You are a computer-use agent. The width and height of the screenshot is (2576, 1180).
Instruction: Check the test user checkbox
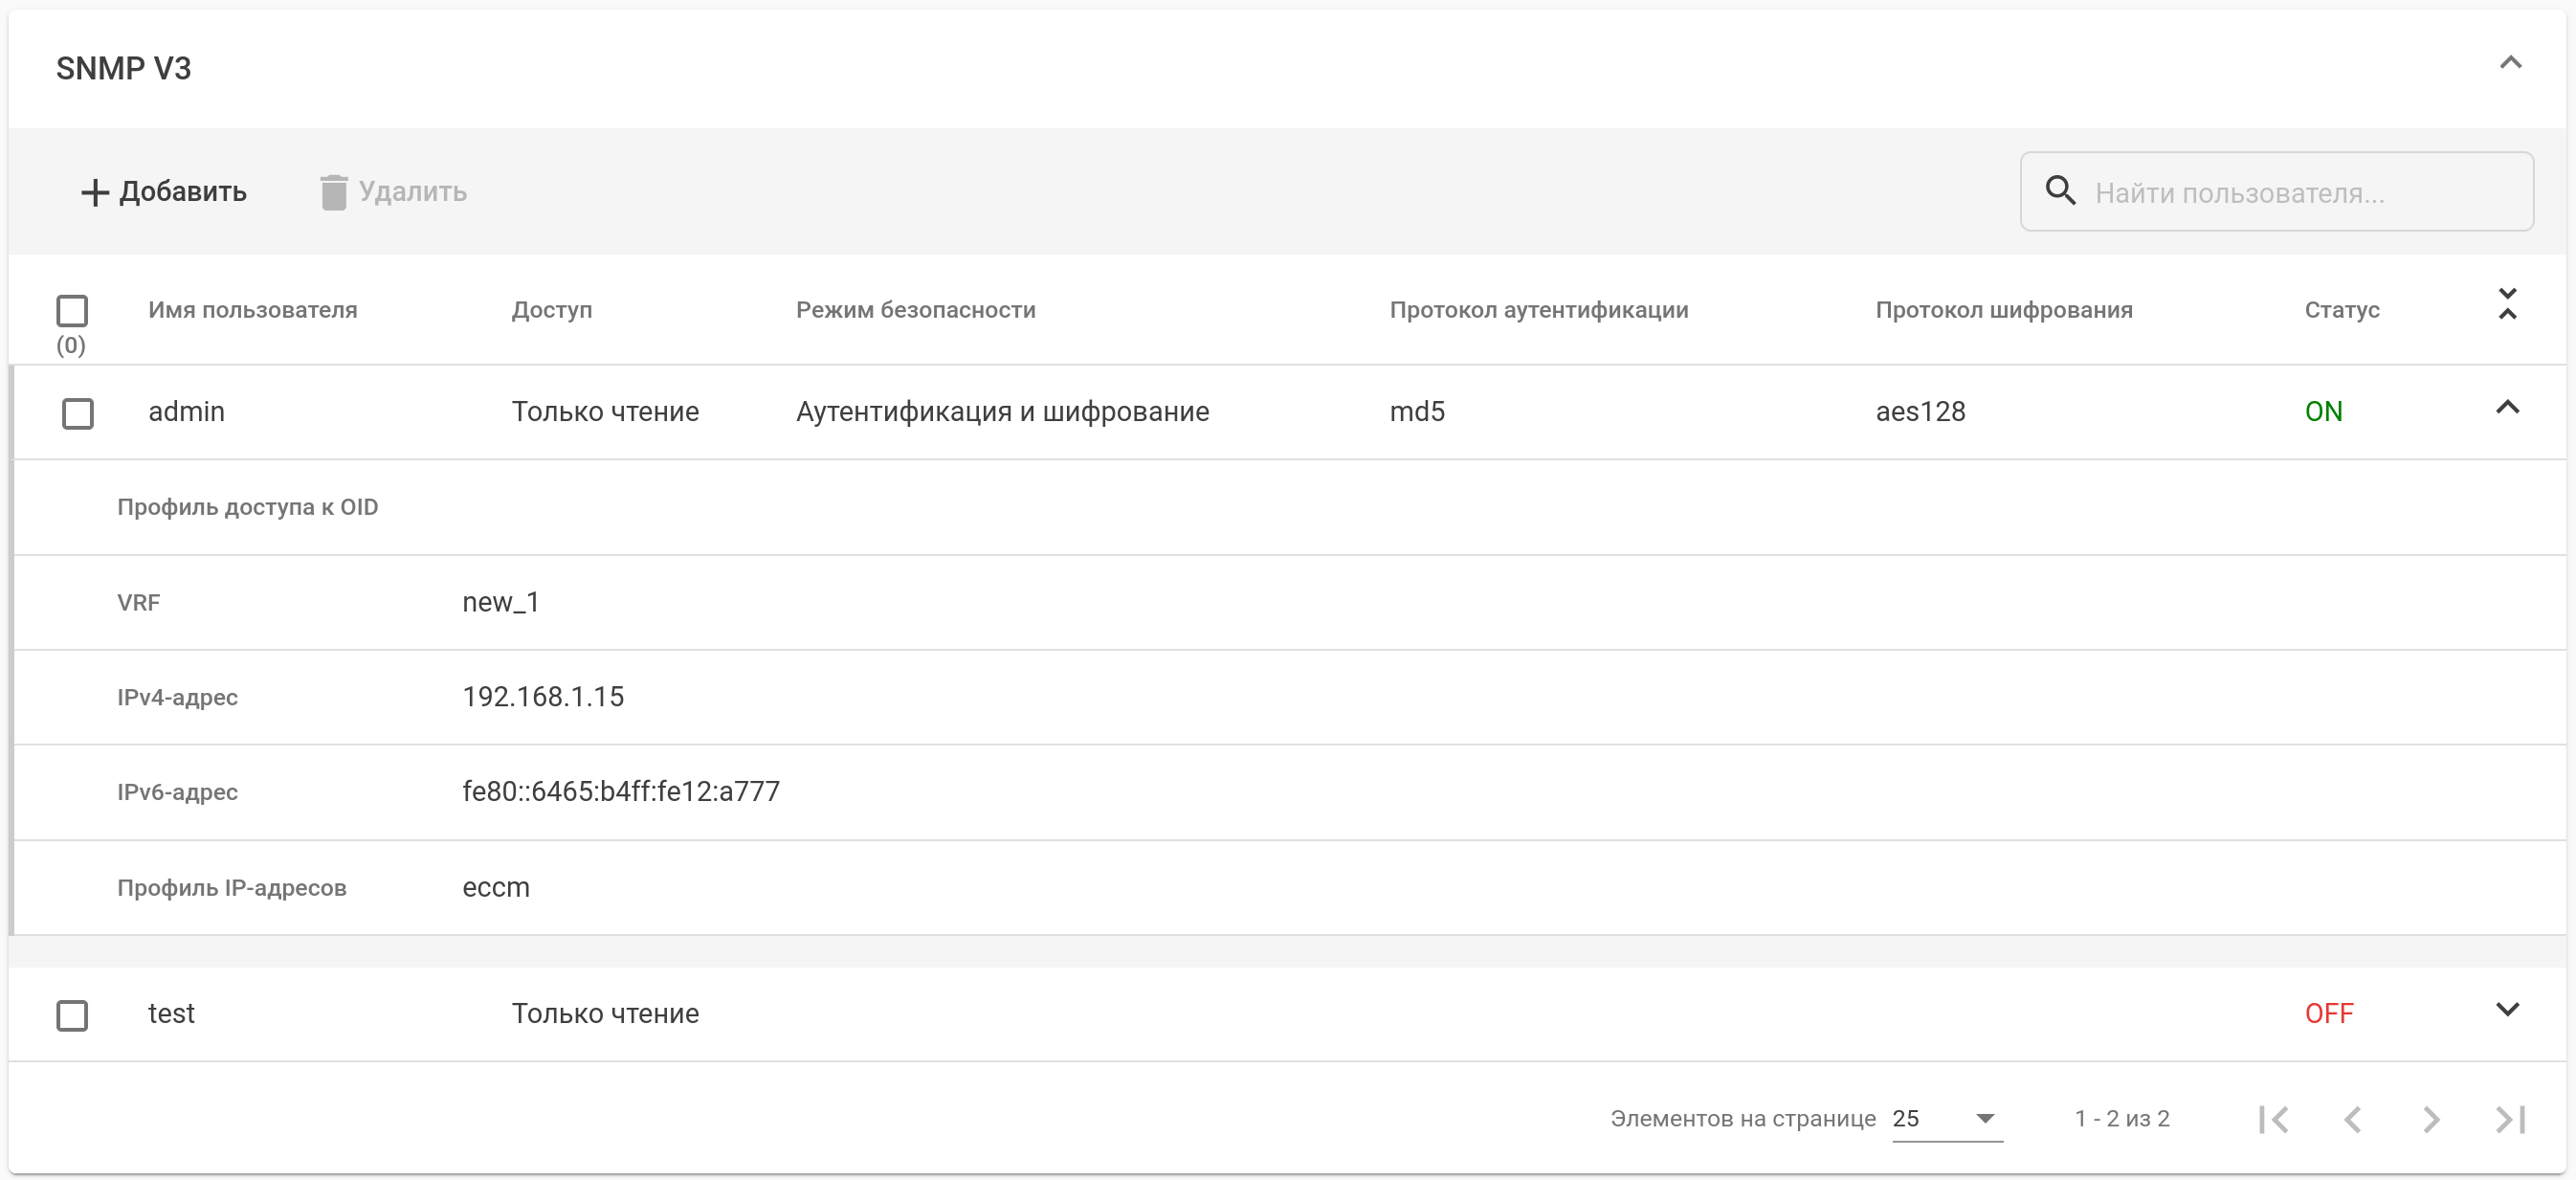(x=72, y=1015)
